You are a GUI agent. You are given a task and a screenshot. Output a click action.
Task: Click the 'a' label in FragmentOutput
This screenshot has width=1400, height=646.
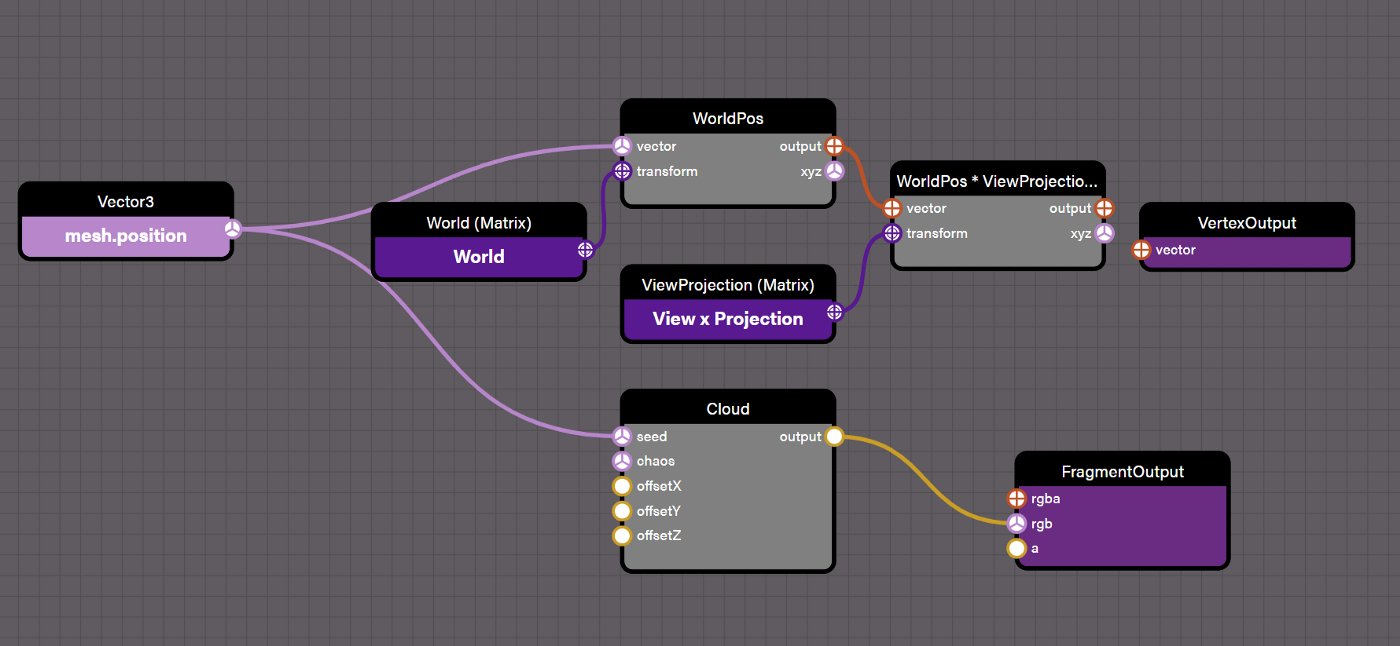[1035, 548]
